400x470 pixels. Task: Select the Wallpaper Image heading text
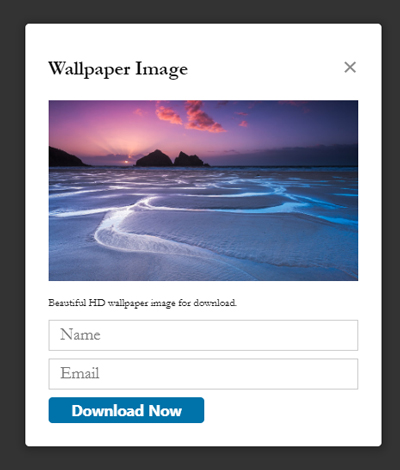[118, 69]
